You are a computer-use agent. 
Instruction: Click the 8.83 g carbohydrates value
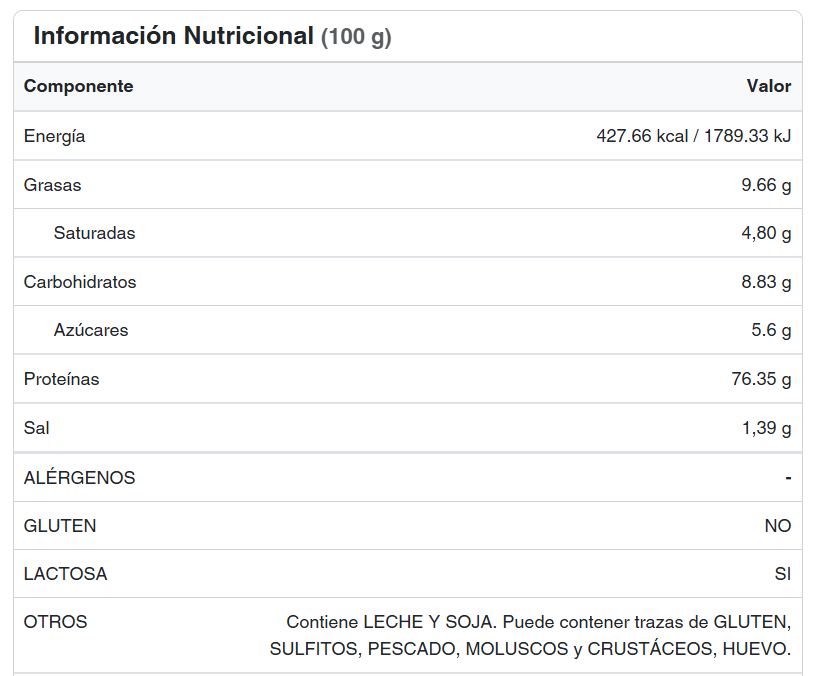click(766, 282)
